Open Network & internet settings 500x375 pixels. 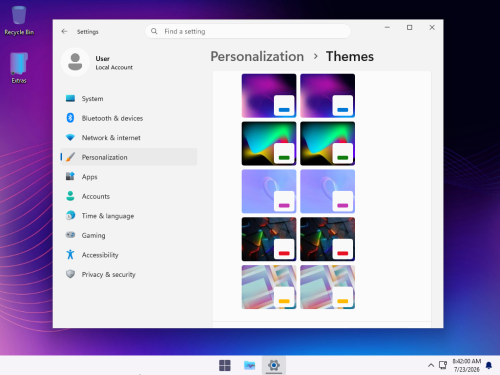click(x=129, y=138)
